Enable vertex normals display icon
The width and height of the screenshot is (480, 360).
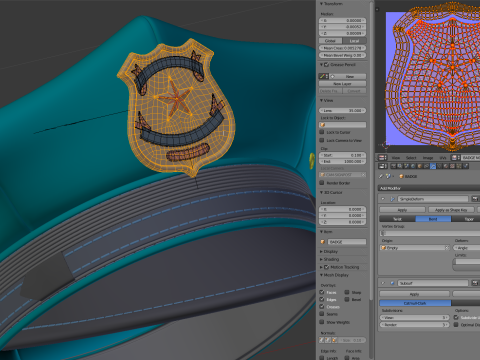(321, 340)
